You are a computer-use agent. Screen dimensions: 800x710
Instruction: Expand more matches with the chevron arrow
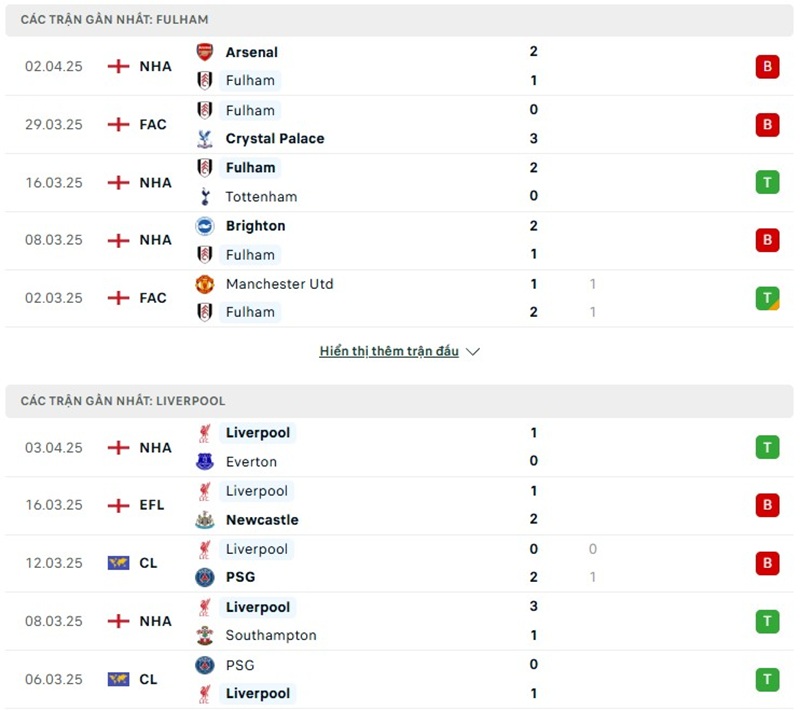[x=473, y=352]
